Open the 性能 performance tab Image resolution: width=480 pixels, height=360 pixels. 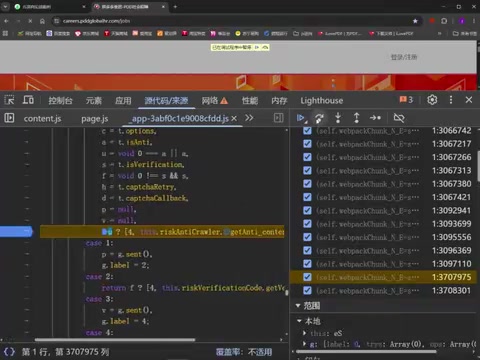250,100
